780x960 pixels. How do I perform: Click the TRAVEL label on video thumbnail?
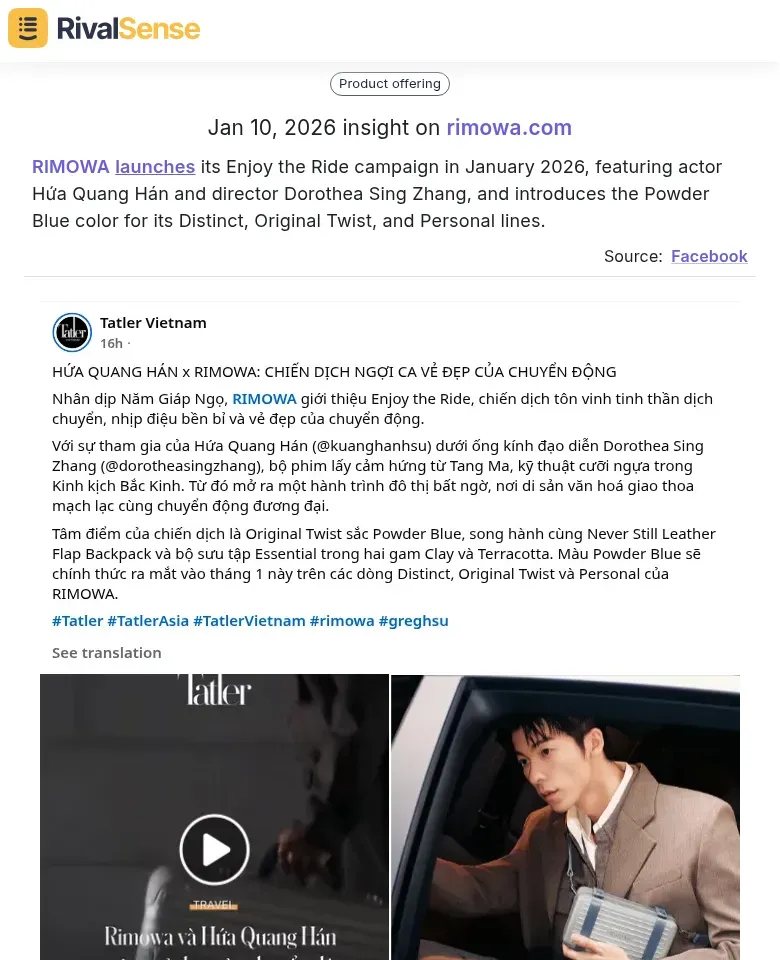(x=213, y=904)
